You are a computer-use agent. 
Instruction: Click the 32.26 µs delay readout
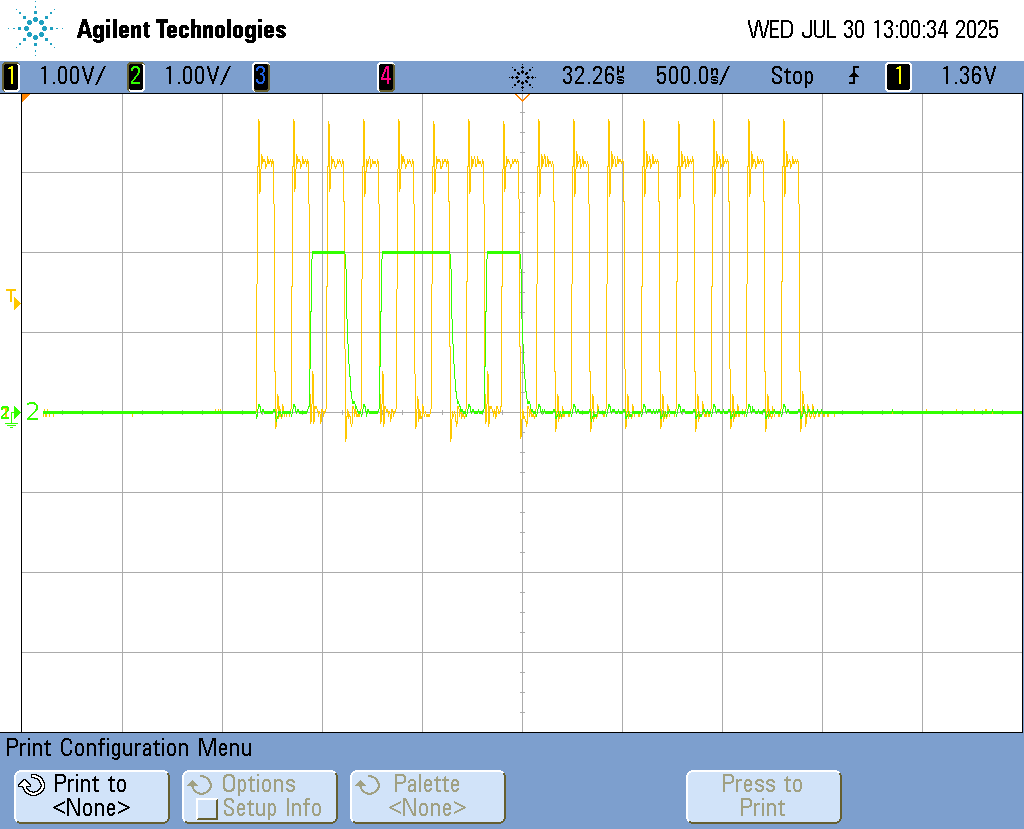pos(593,76)
